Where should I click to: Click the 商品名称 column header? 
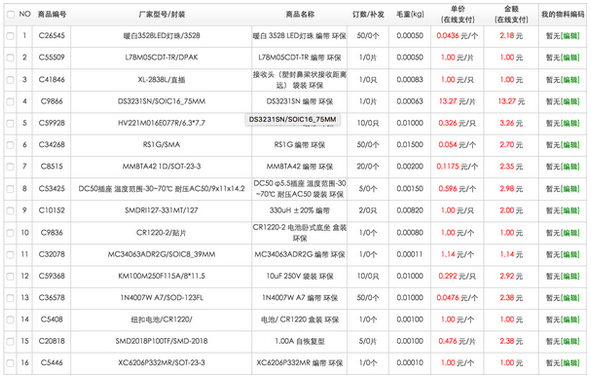[x=300, y=15]
